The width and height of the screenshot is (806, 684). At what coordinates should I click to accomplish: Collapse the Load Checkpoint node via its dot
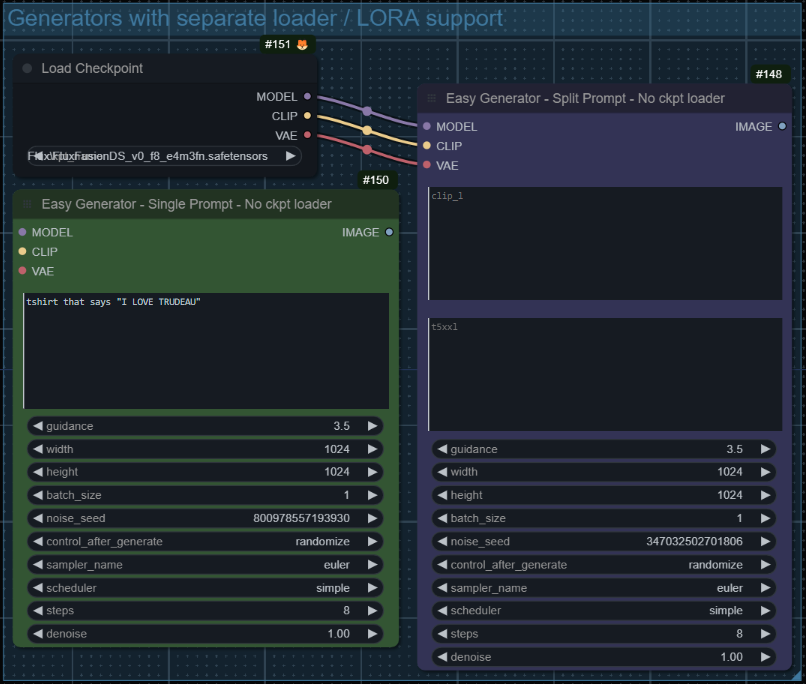pyautogui.click(x=27, y=69)
